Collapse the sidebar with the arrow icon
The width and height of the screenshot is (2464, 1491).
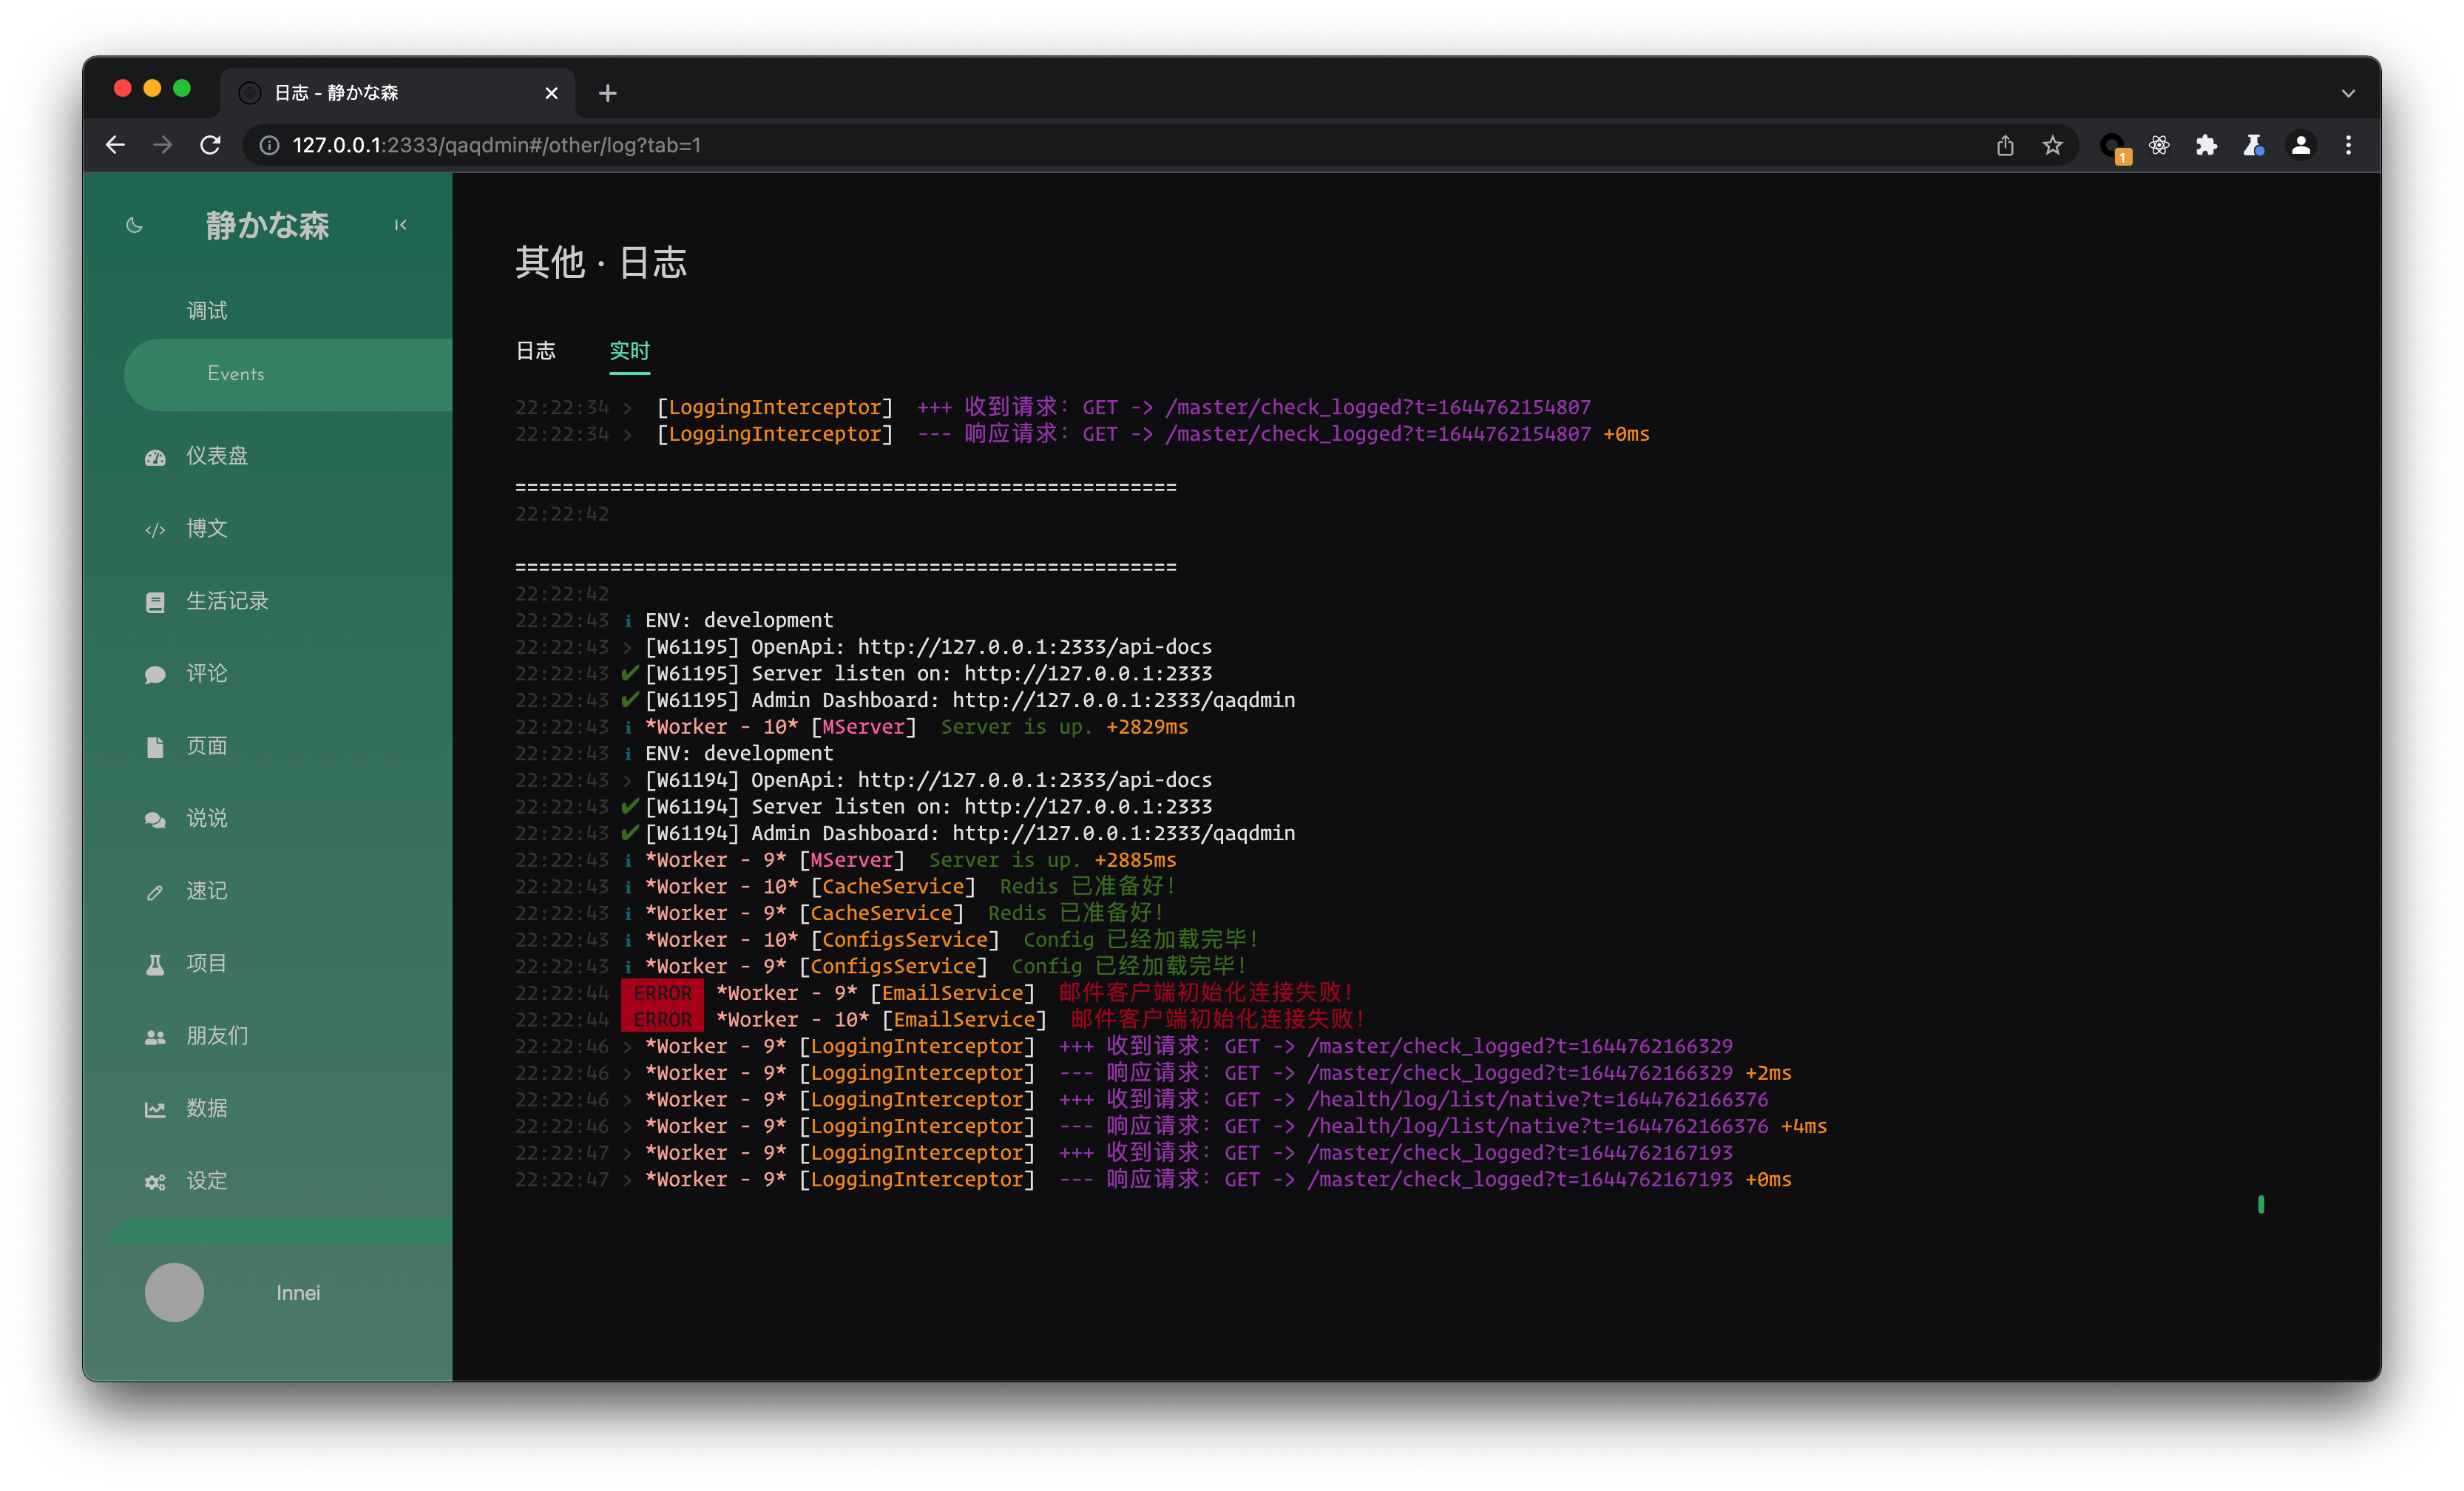tap(400, 225)
